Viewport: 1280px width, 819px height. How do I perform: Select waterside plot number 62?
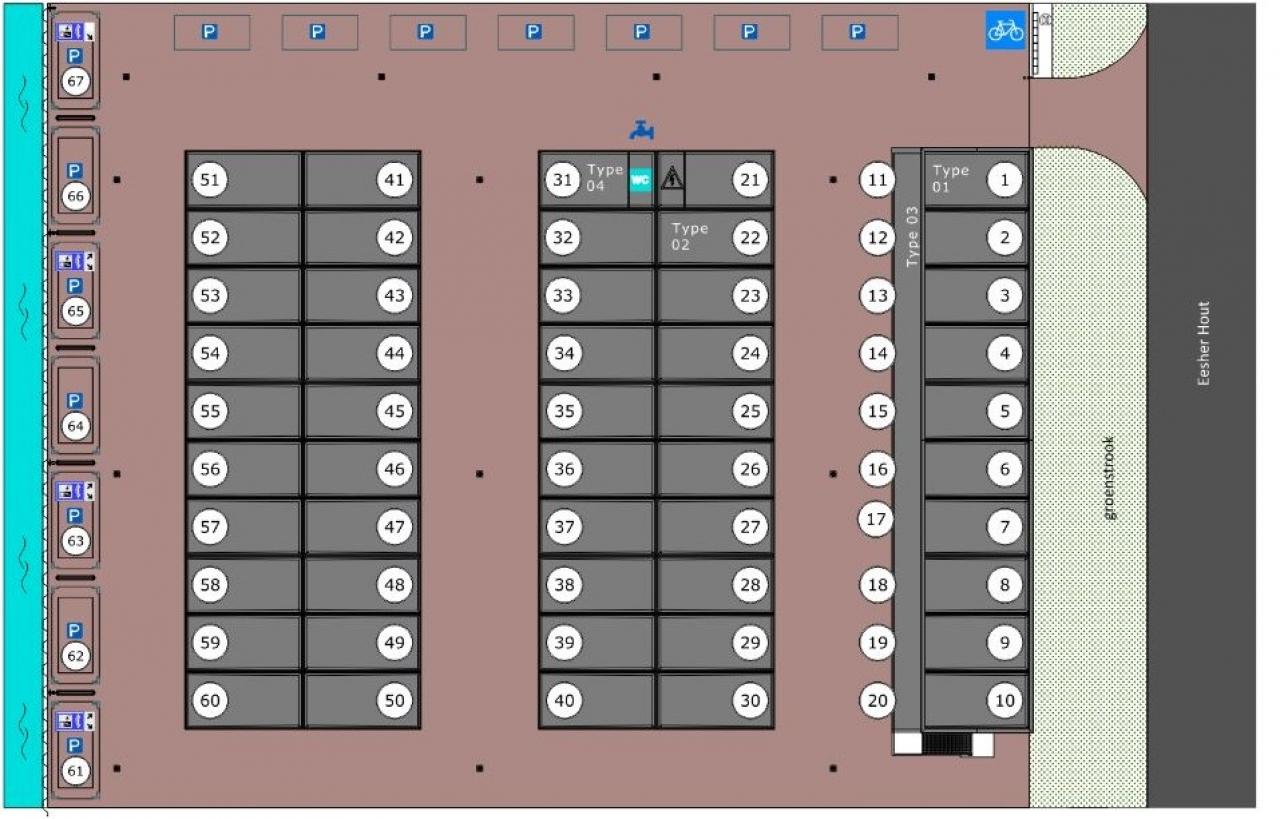pyautogui.click(x=75, y=656)
